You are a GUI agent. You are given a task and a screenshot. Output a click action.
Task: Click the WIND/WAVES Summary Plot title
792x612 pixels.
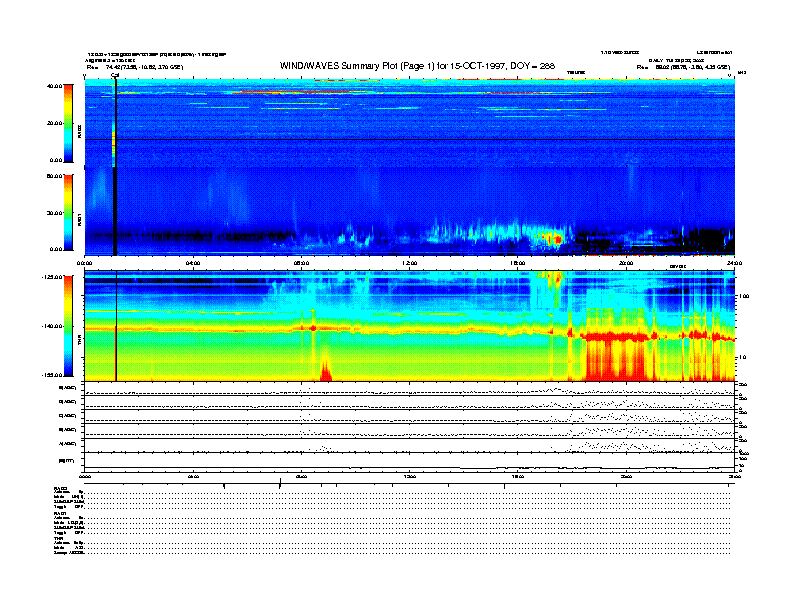[x=417, y=66]
